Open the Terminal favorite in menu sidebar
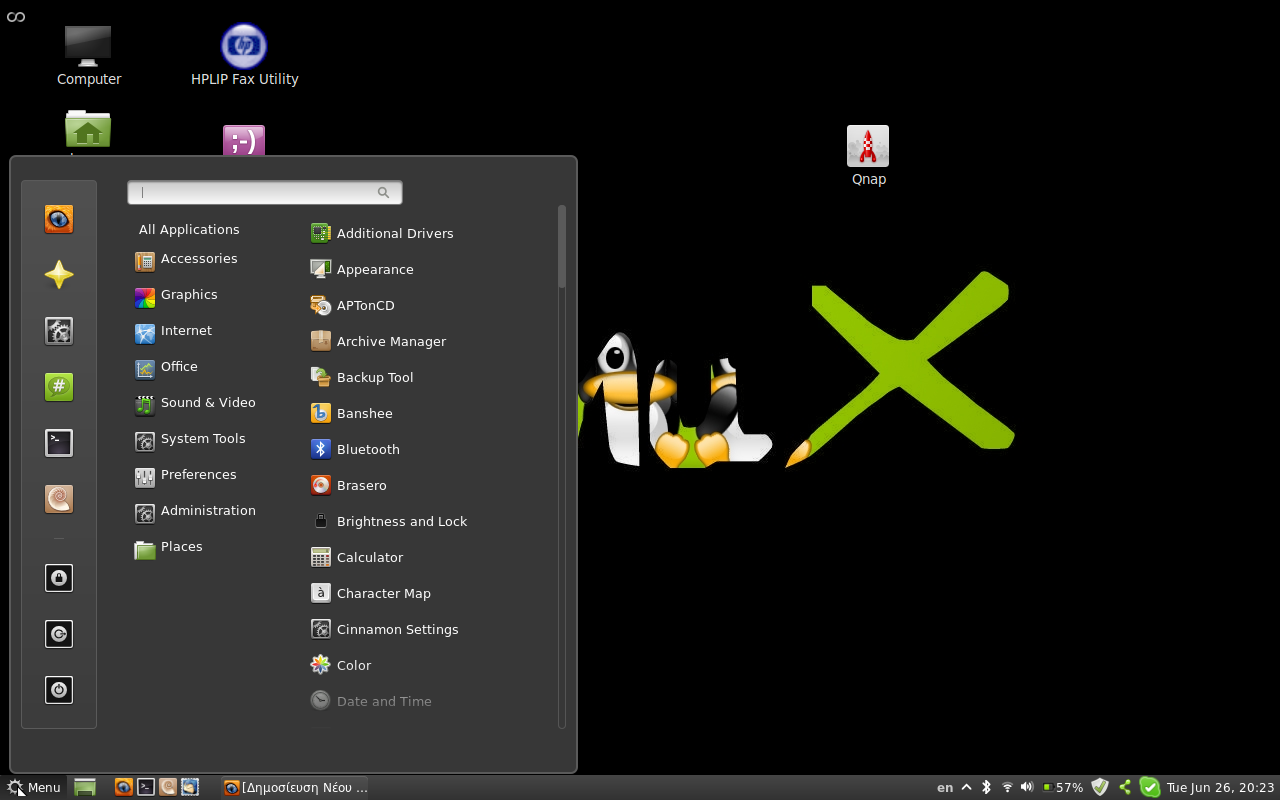1280x800 pixels. tap(59, 443)
